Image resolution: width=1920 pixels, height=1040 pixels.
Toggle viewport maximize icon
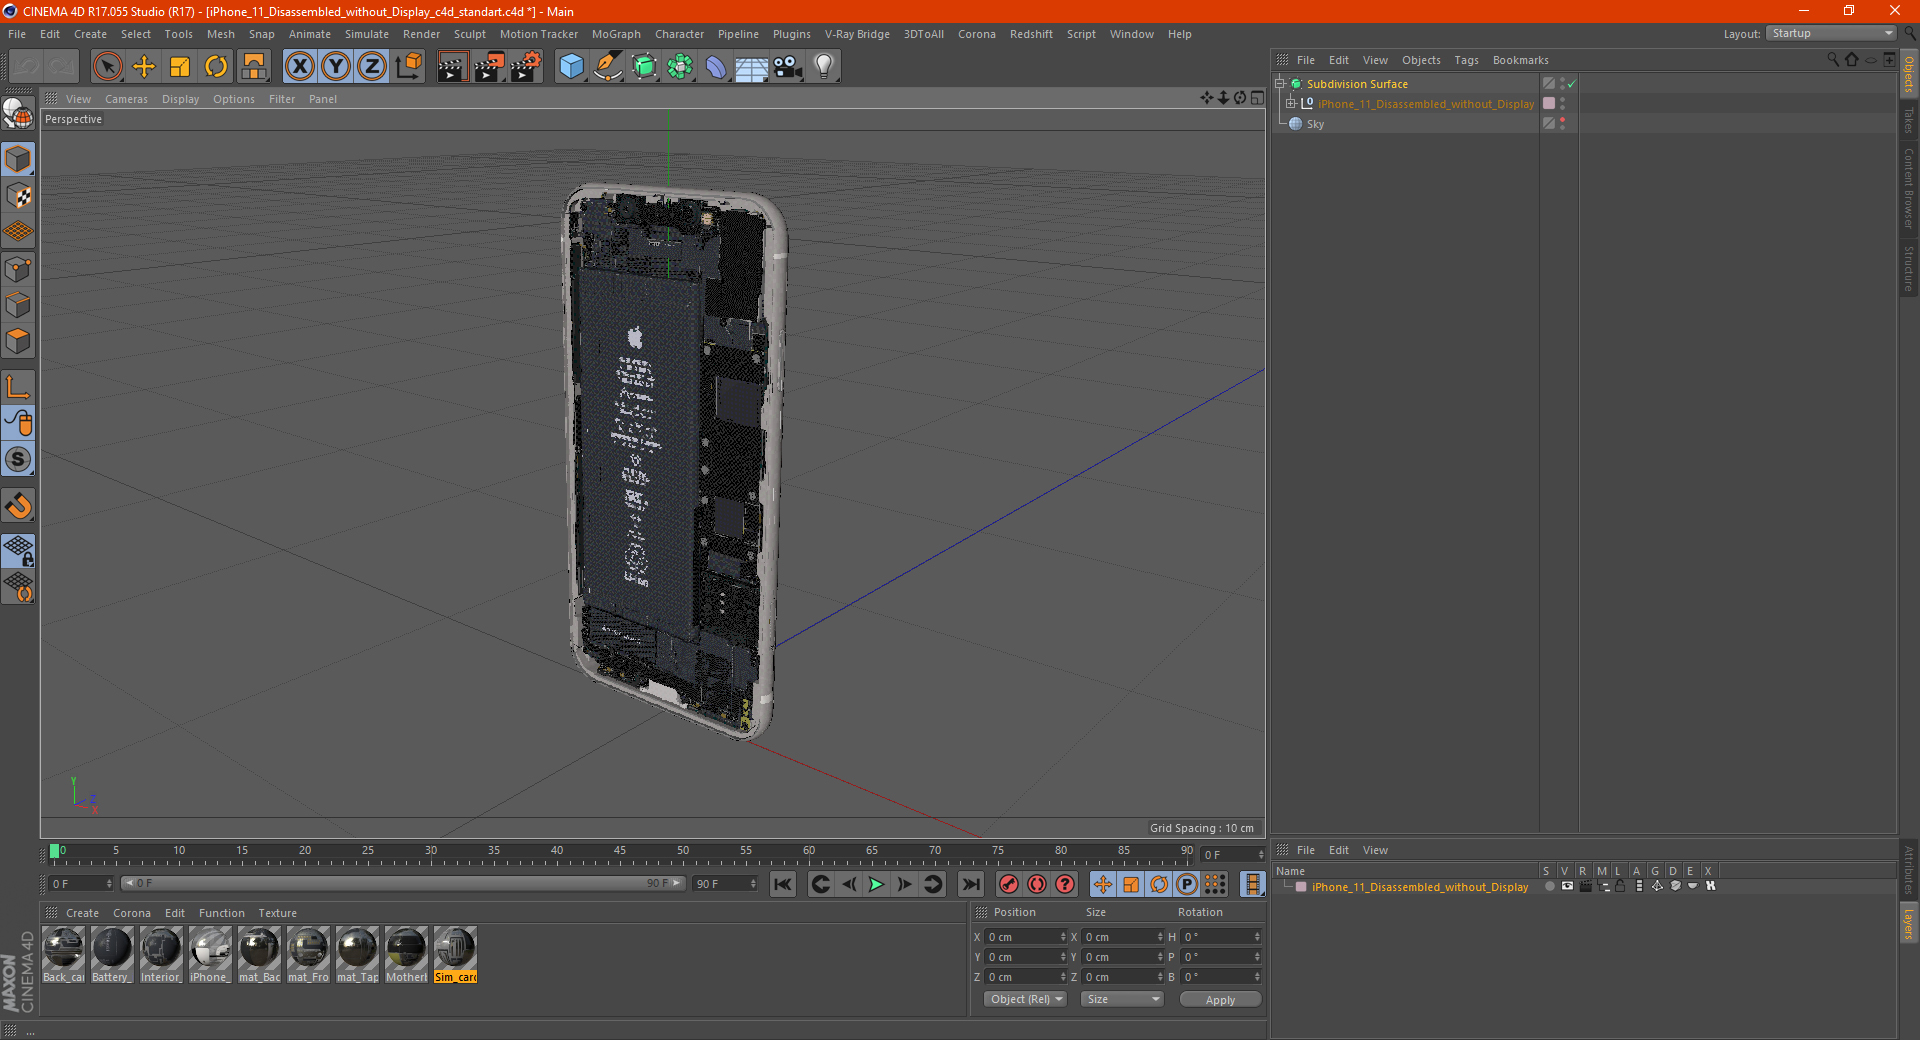[x=1257, y=98]
